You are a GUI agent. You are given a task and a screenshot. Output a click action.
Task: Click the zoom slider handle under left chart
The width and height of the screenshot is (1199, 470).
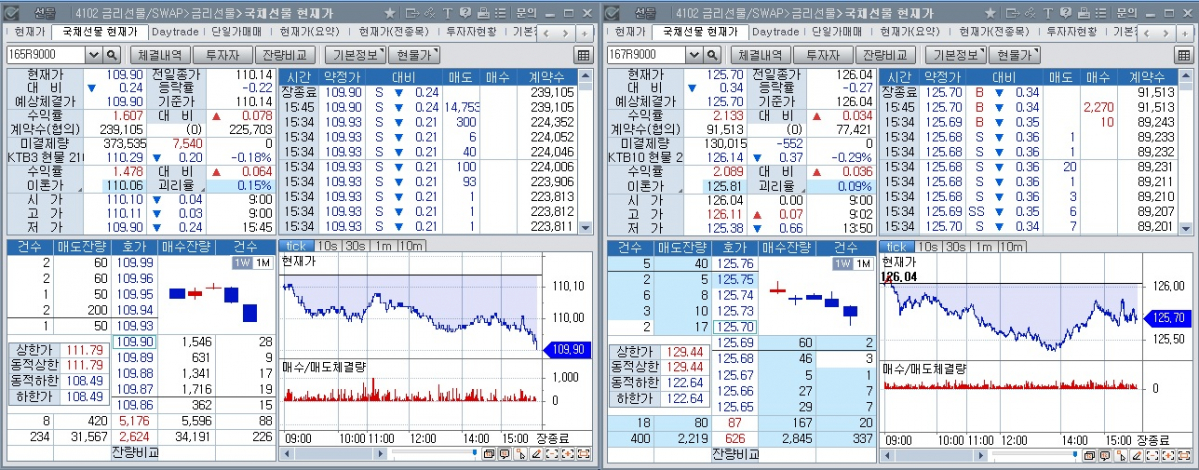474,453
